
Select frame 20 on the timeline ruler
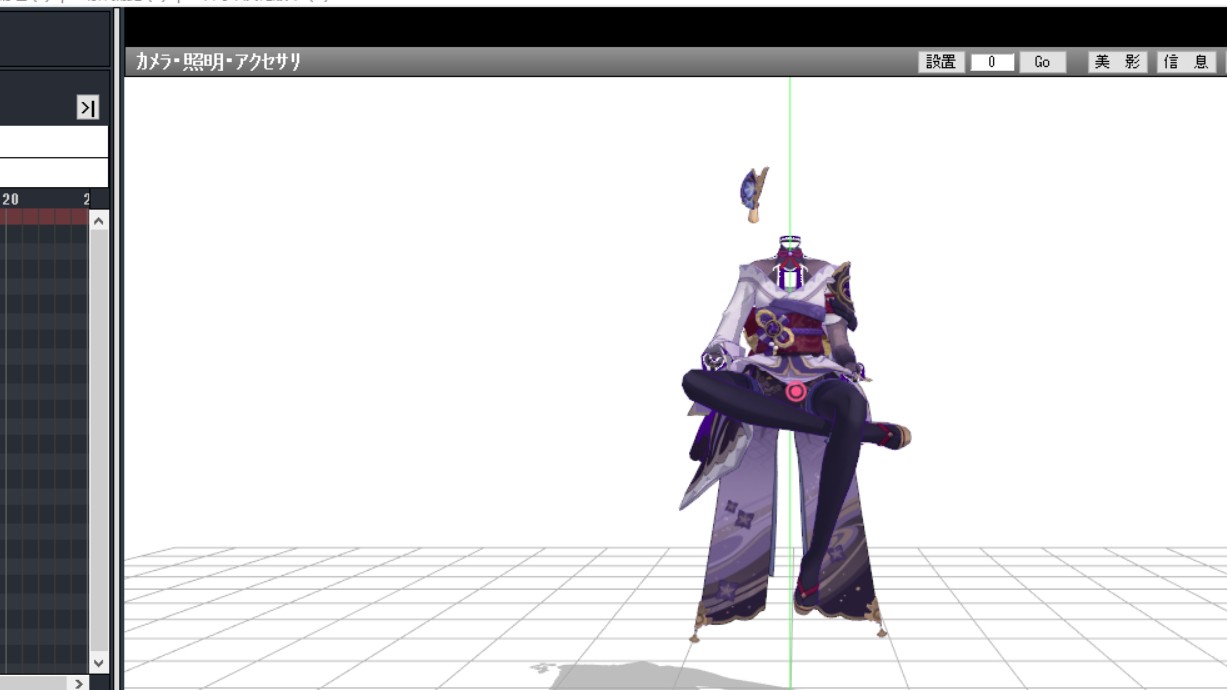(x=10, y=199)
